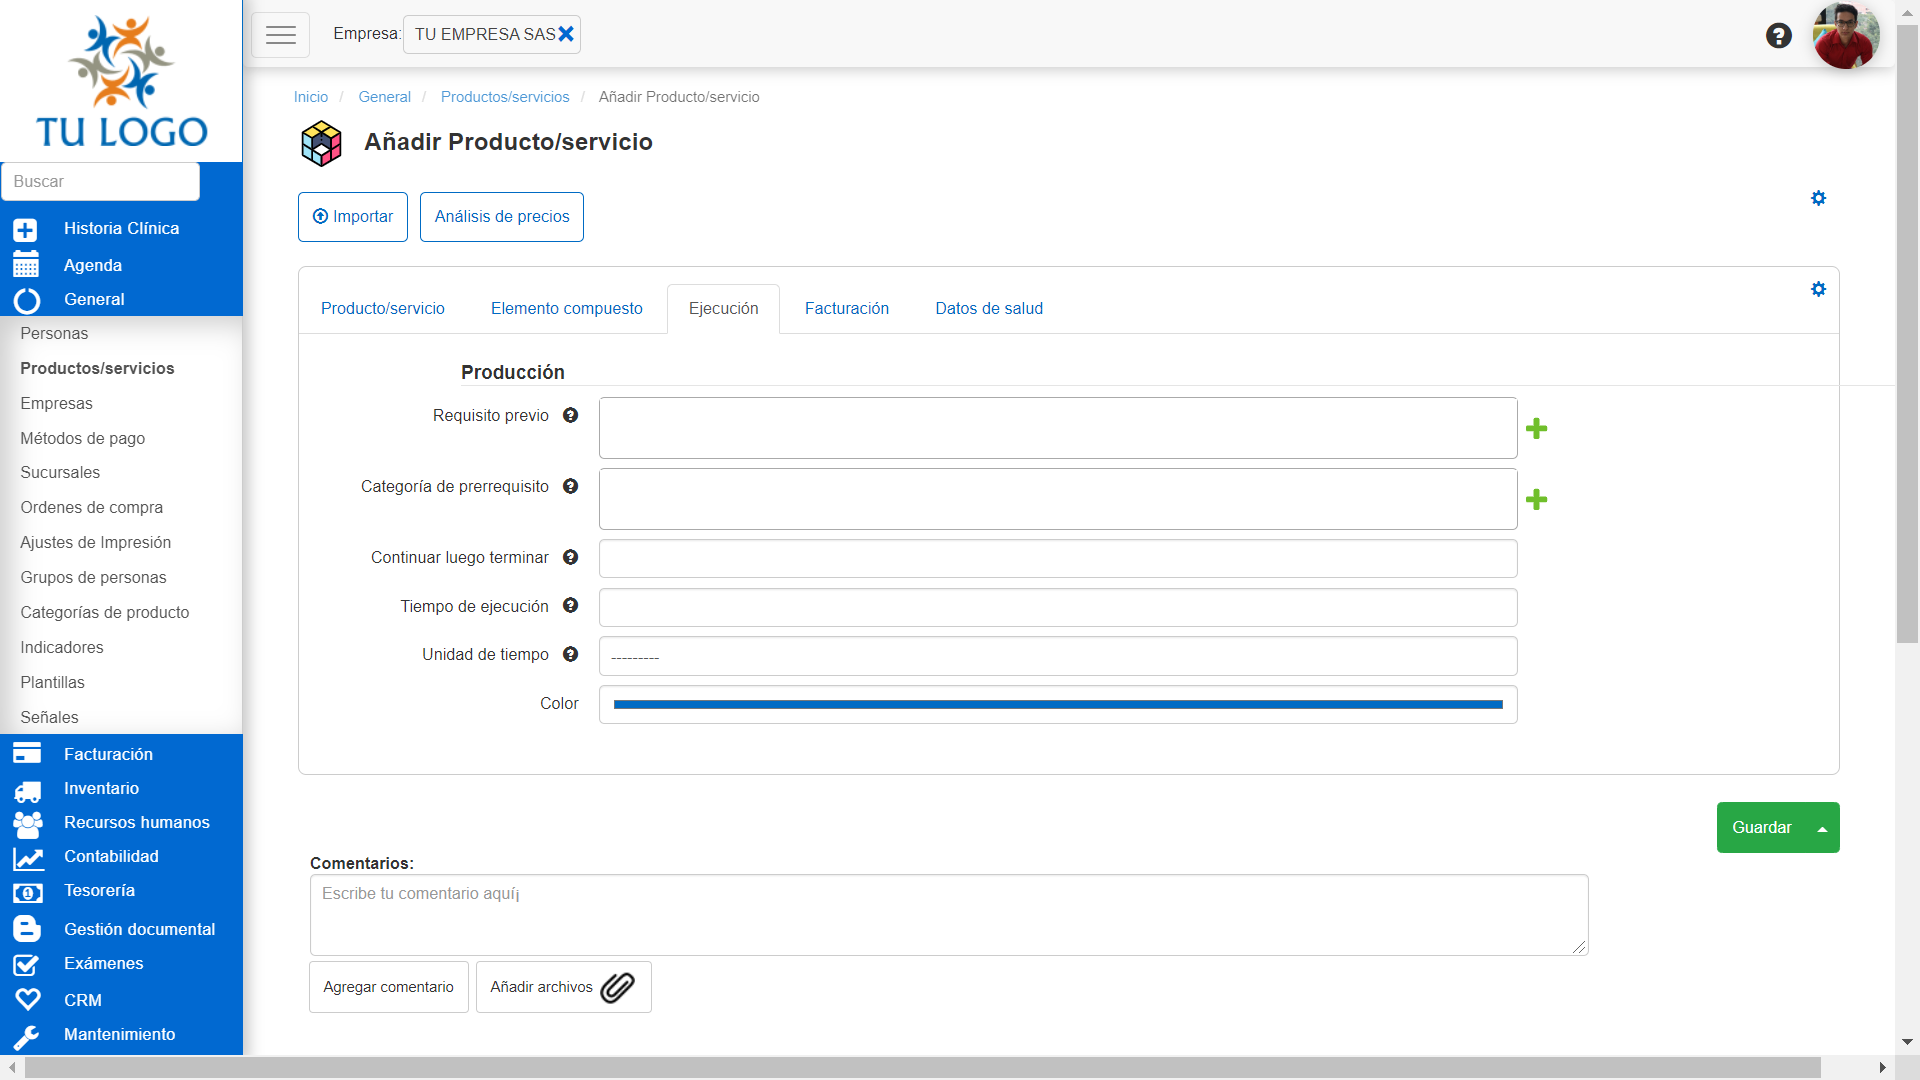
Task: Open the Unidad de tiempo dropdown
Action: coord(1057,657)
